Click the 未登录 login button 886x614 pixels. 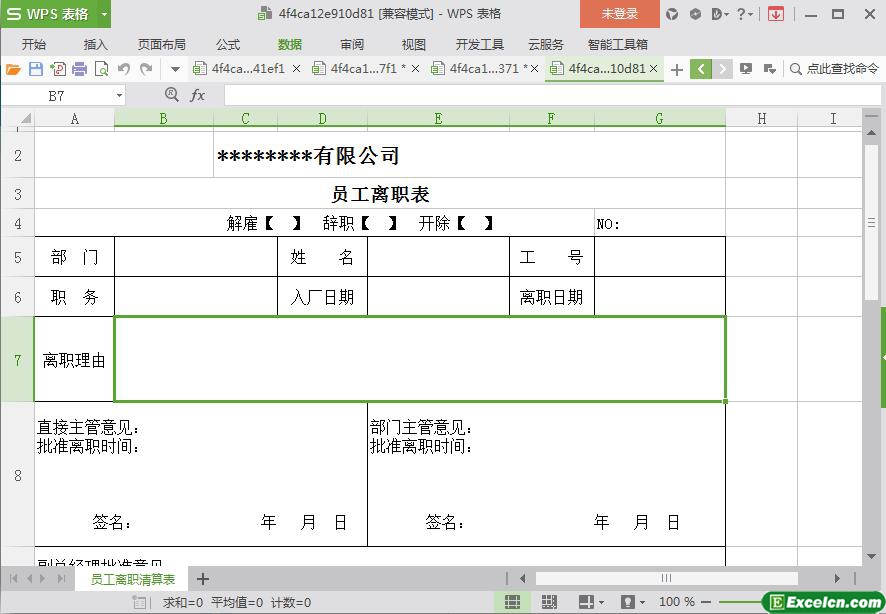coord(619,14)
